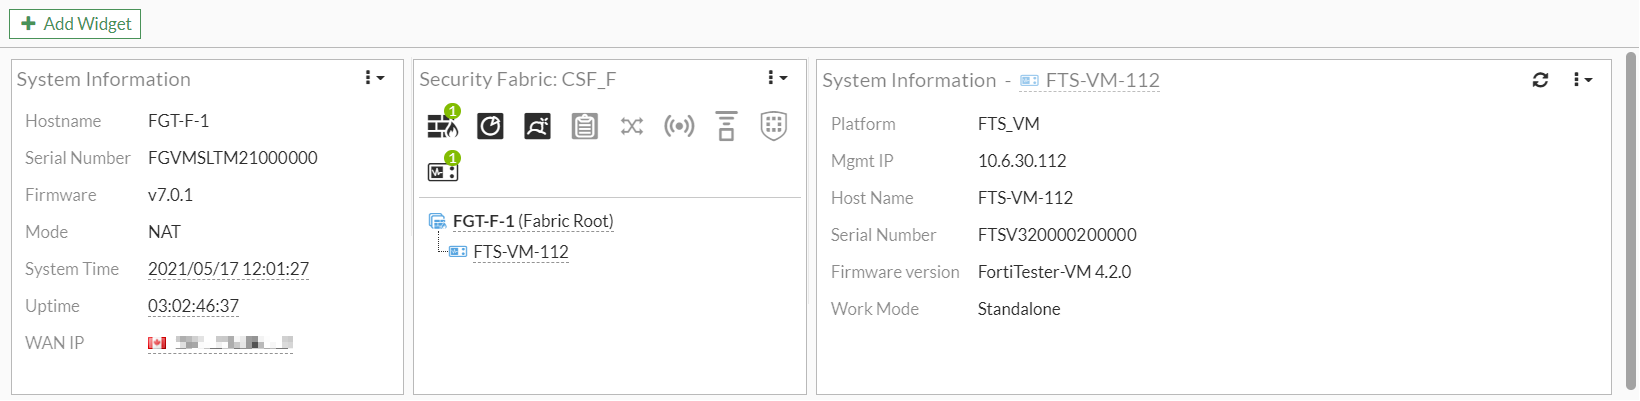
Task: Click the shield grid icon
Action: point(774,126)
